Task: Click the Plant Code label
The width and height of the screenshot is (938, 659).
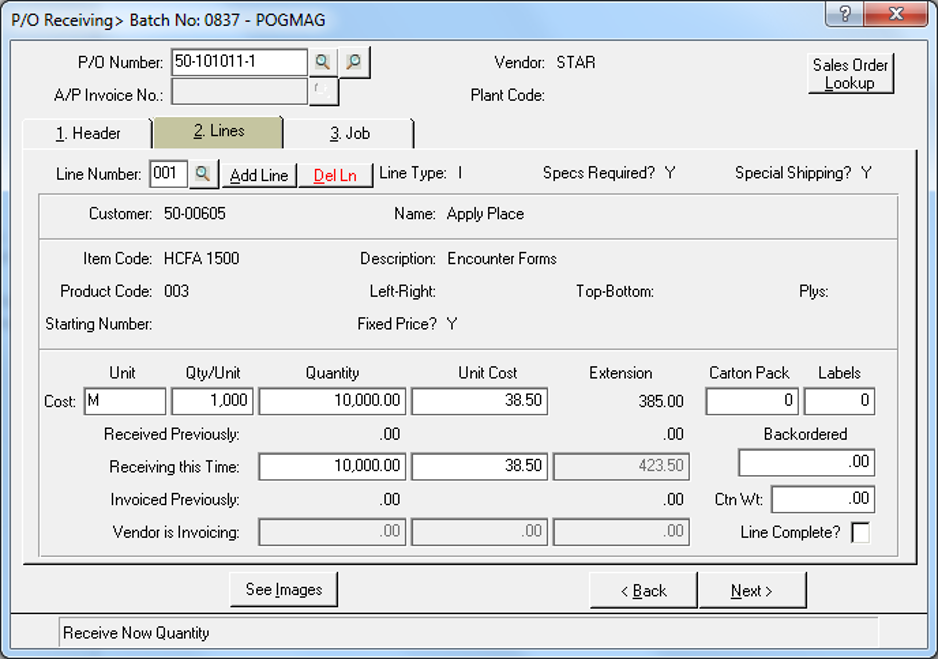Action: click(507, 95)
